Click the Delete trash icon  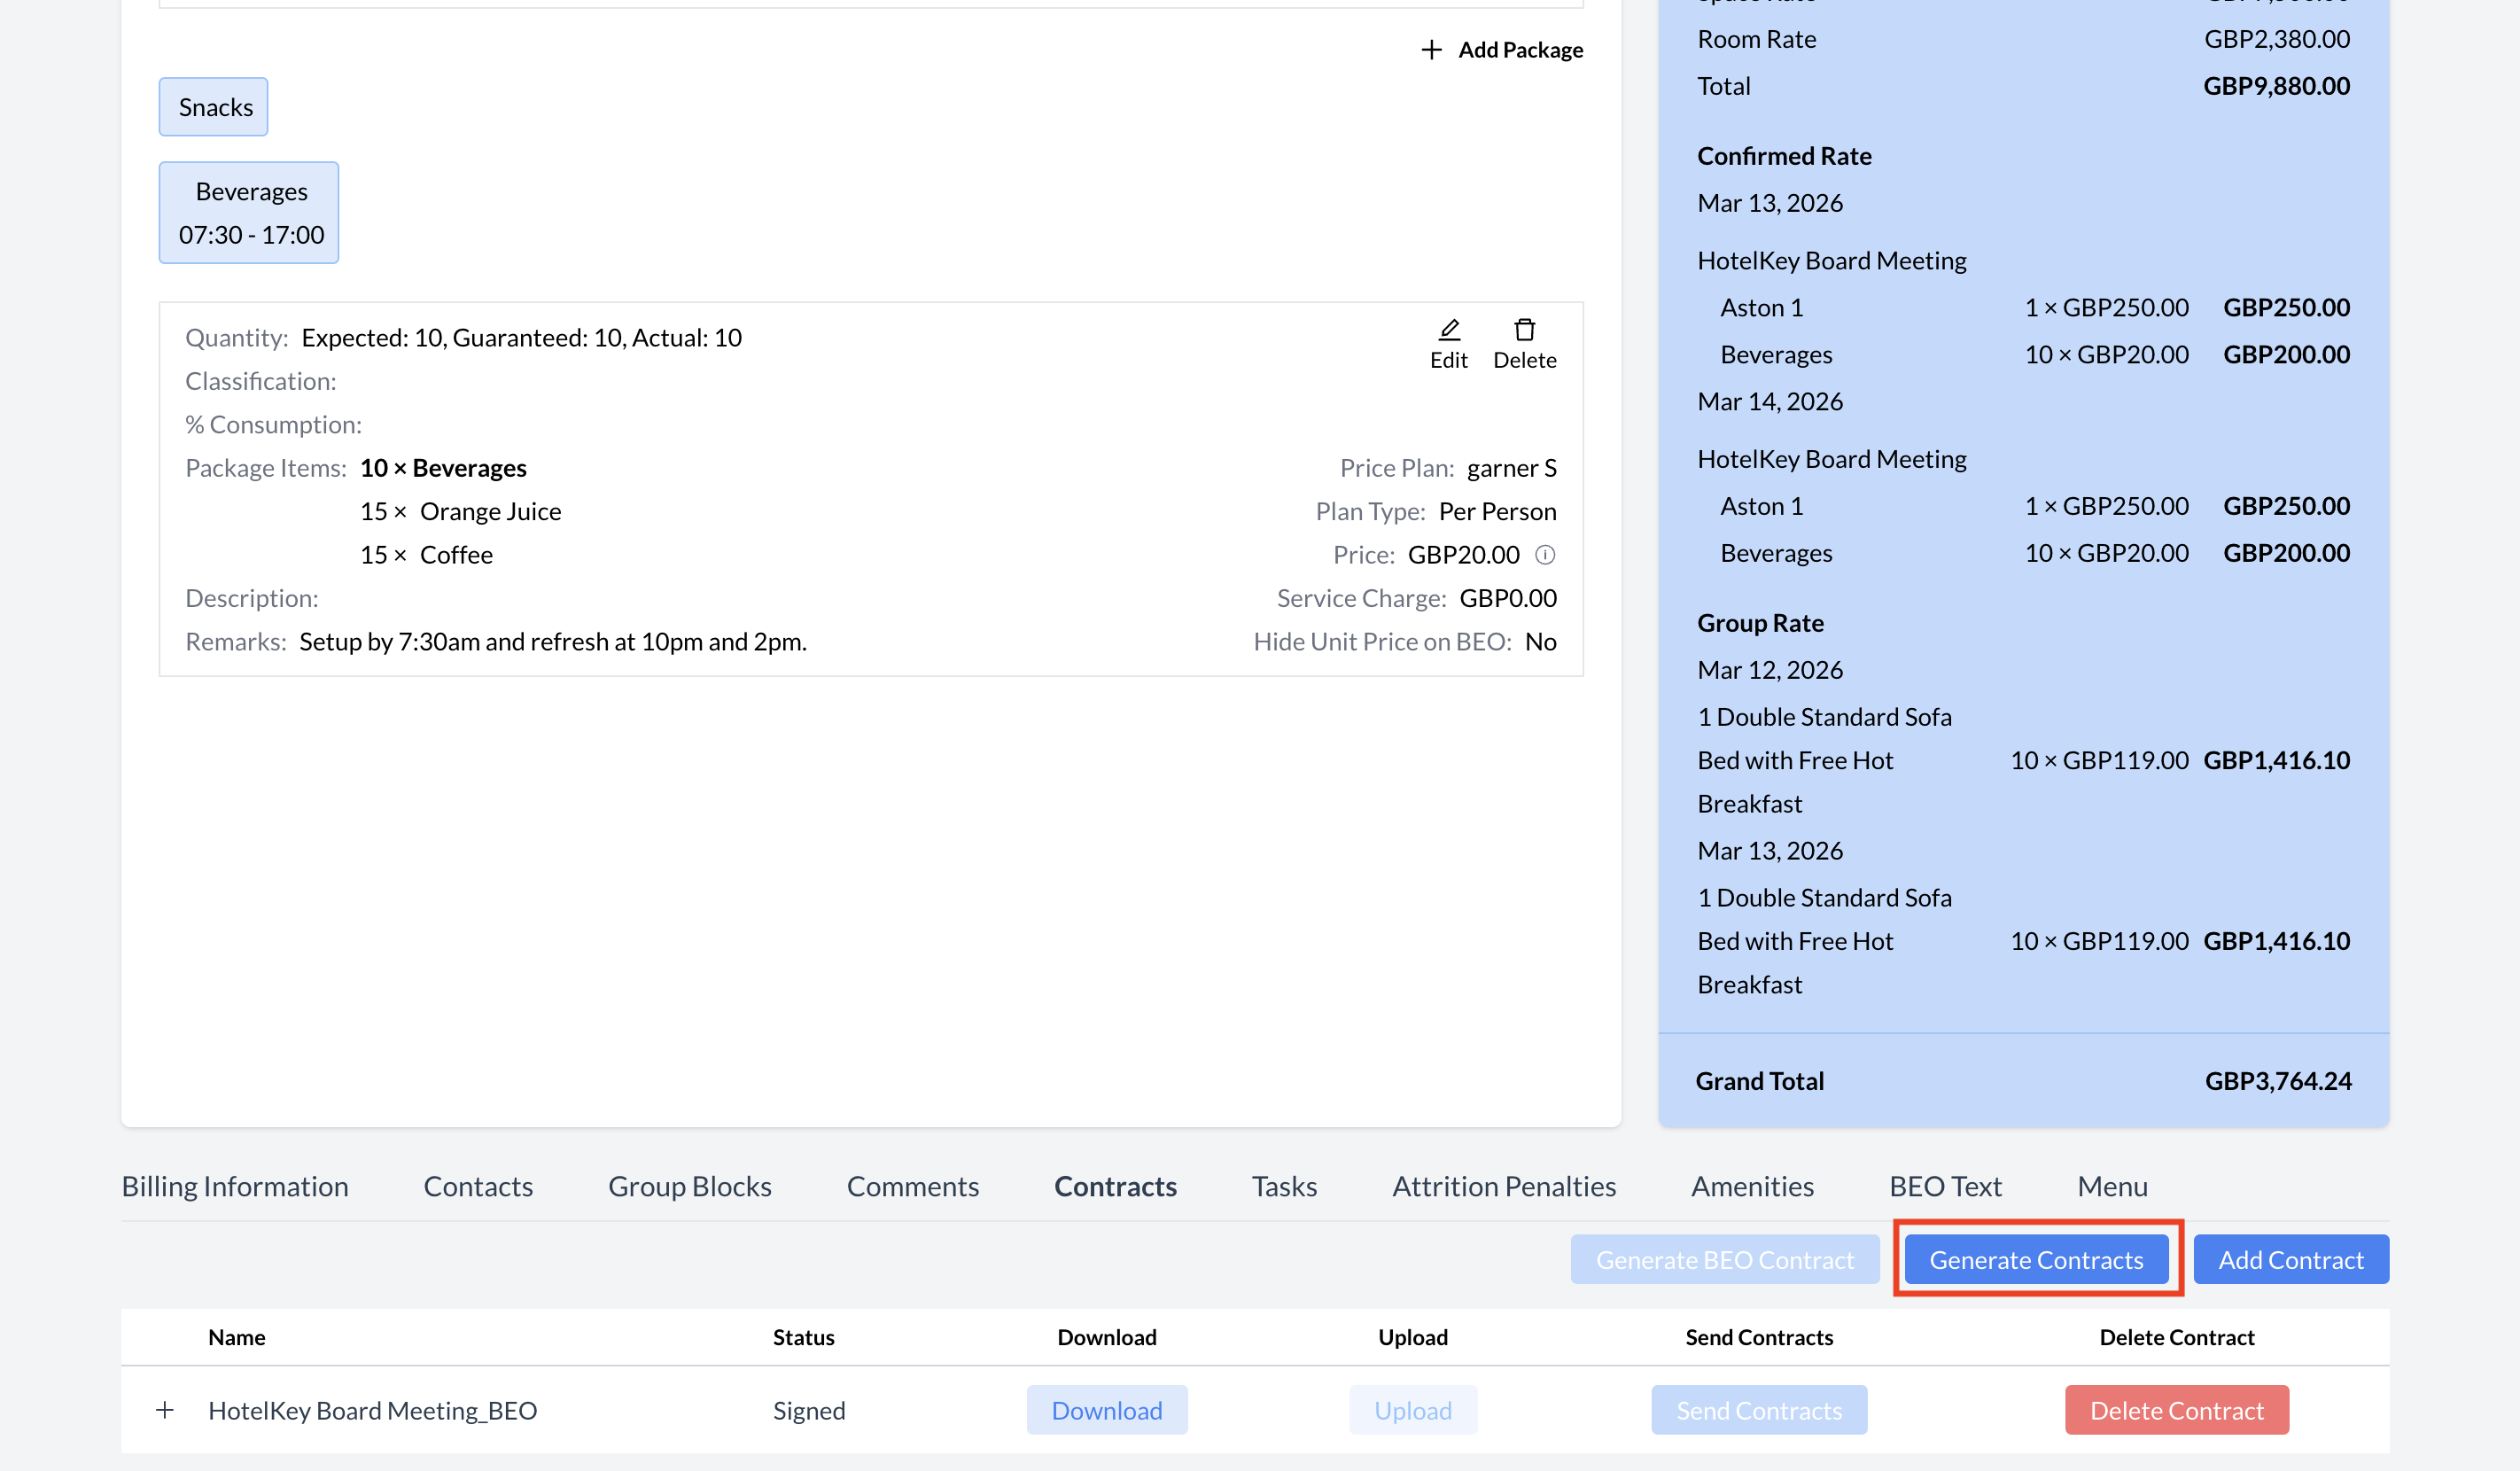pyautogui.click(x=1524, y=330)
